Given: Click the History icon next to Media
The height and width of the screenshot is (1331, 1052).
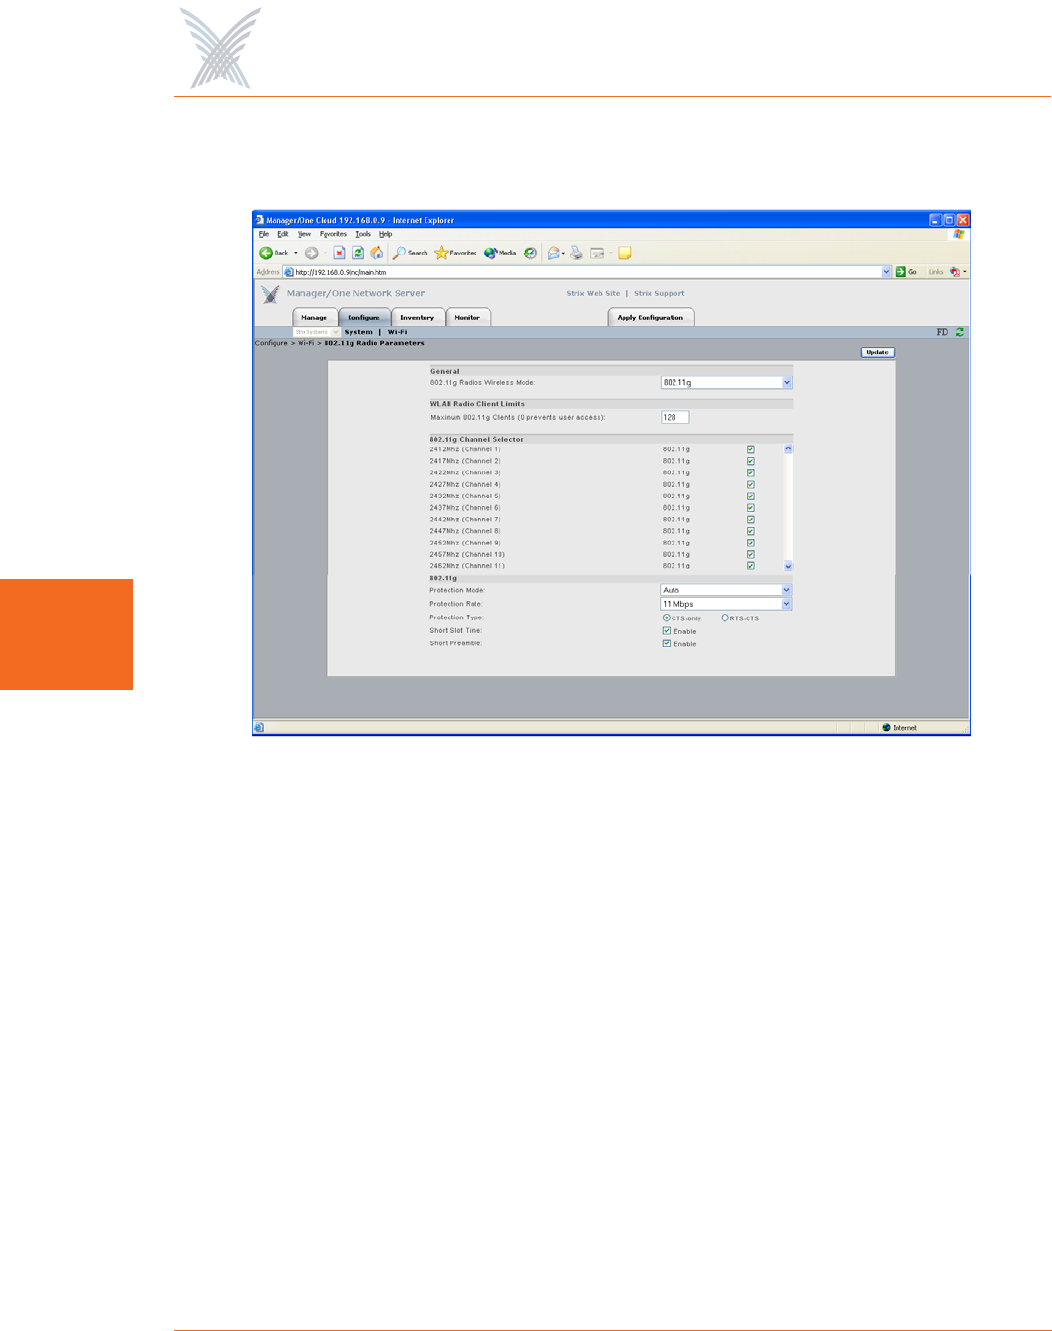Looking at the screenshot, I should [530, 253].
